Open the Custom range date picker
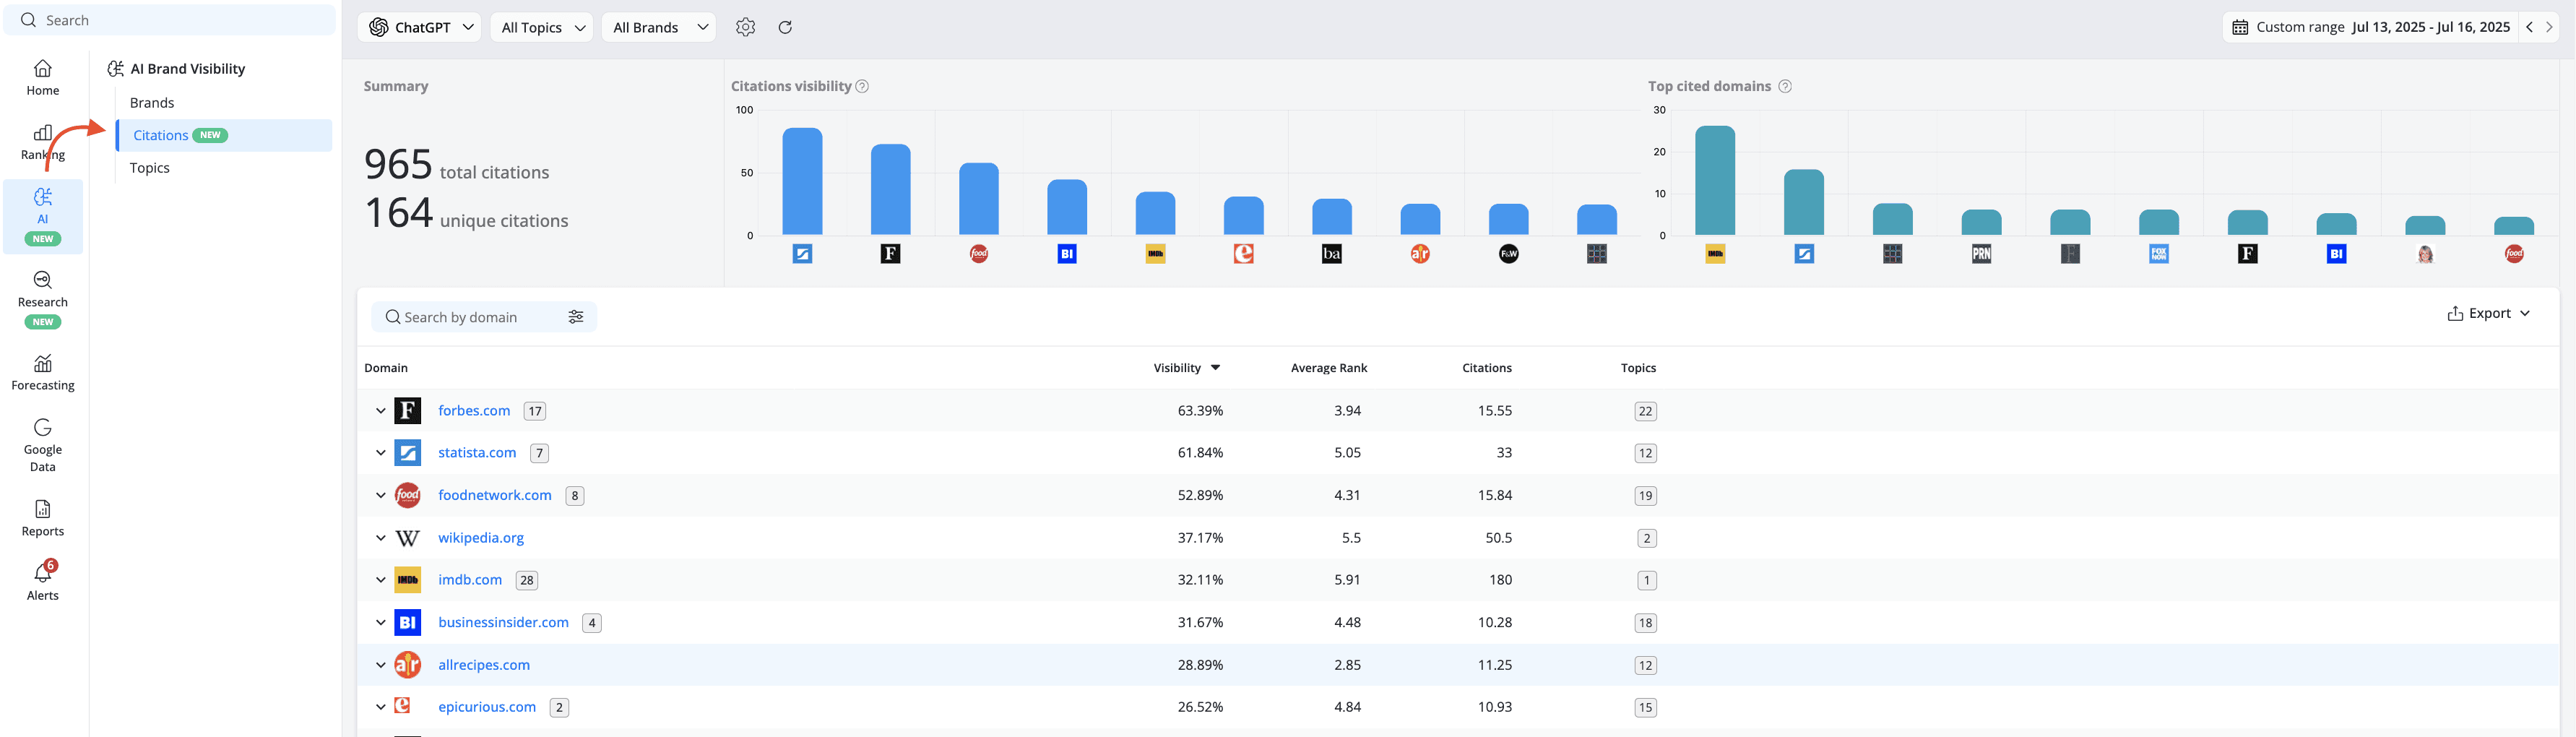Image resolution: width=2576 pixels, height=737 pixels. pos(2371,27)
